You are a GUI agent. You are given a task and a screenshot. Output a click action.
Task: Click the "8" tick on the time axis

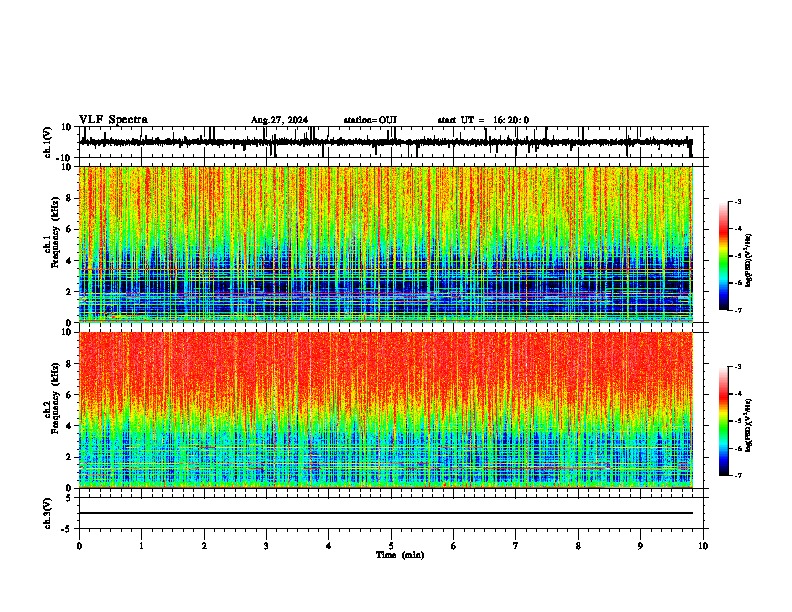click(x=578, y=546)
